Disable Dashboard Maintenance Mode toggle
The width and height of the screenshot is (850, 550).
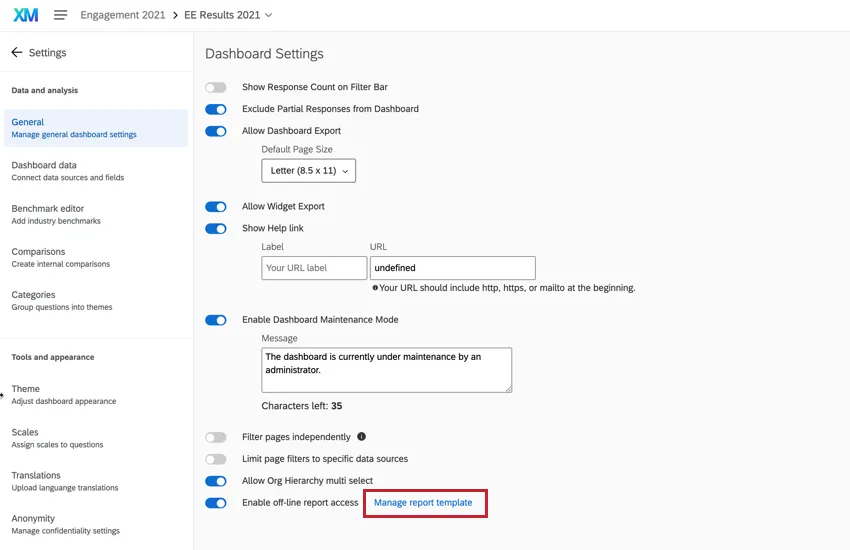[215, 320]
